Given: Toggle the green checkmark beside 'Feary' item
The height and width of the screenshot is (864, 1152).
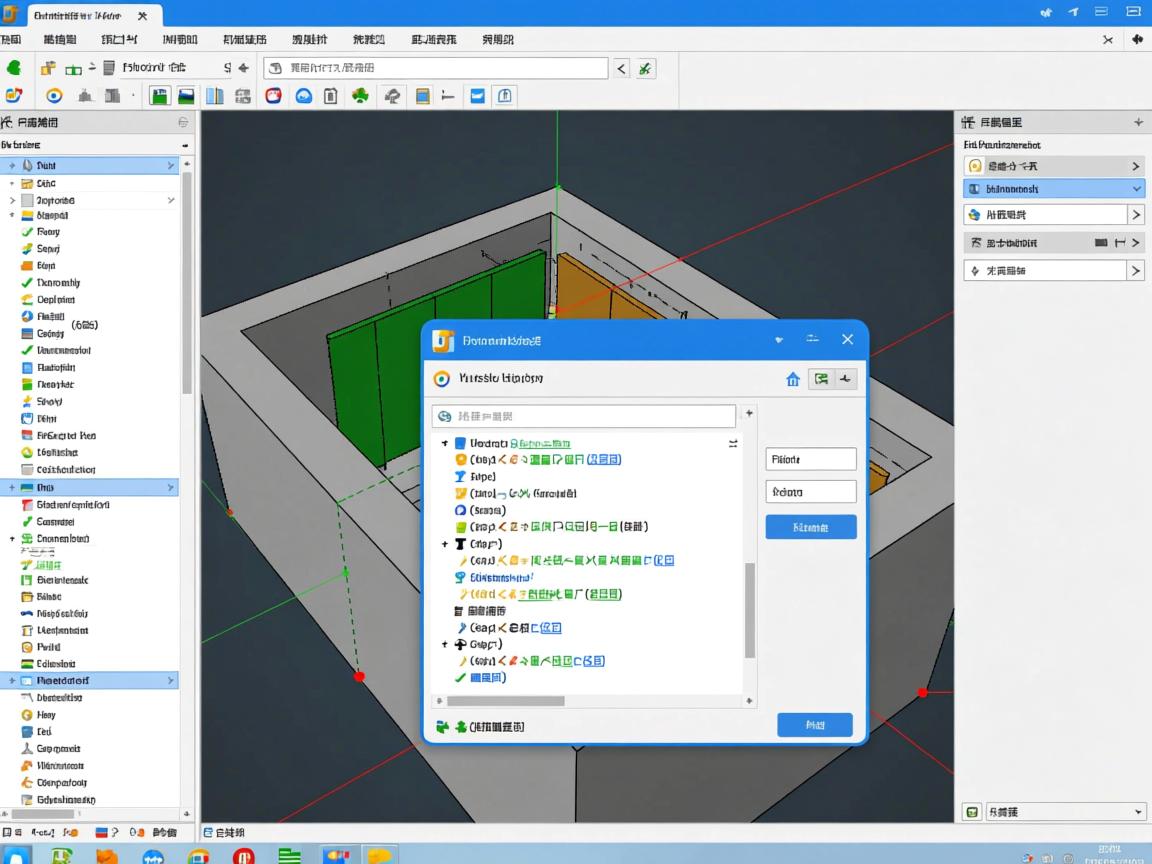Looking at the screenshot, I should (x=27, y=232).
